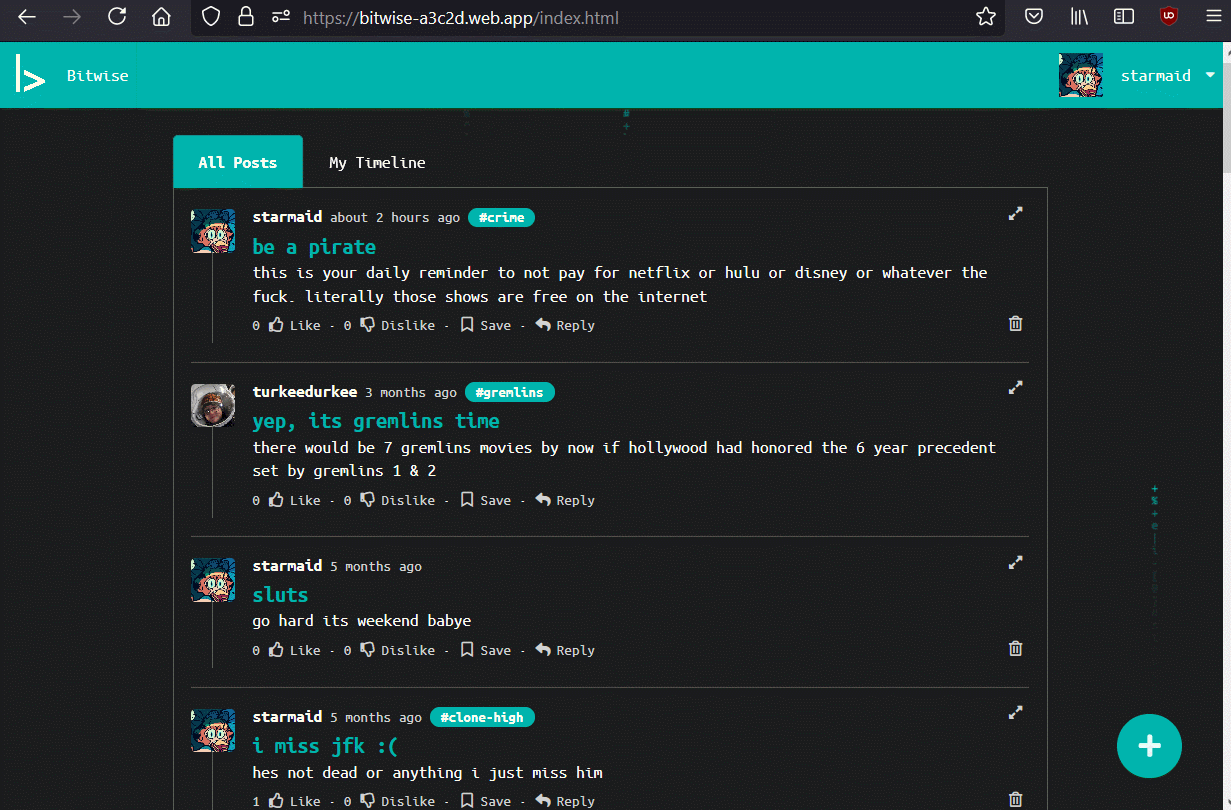Reply to the gremlins post

pos(565,500)
